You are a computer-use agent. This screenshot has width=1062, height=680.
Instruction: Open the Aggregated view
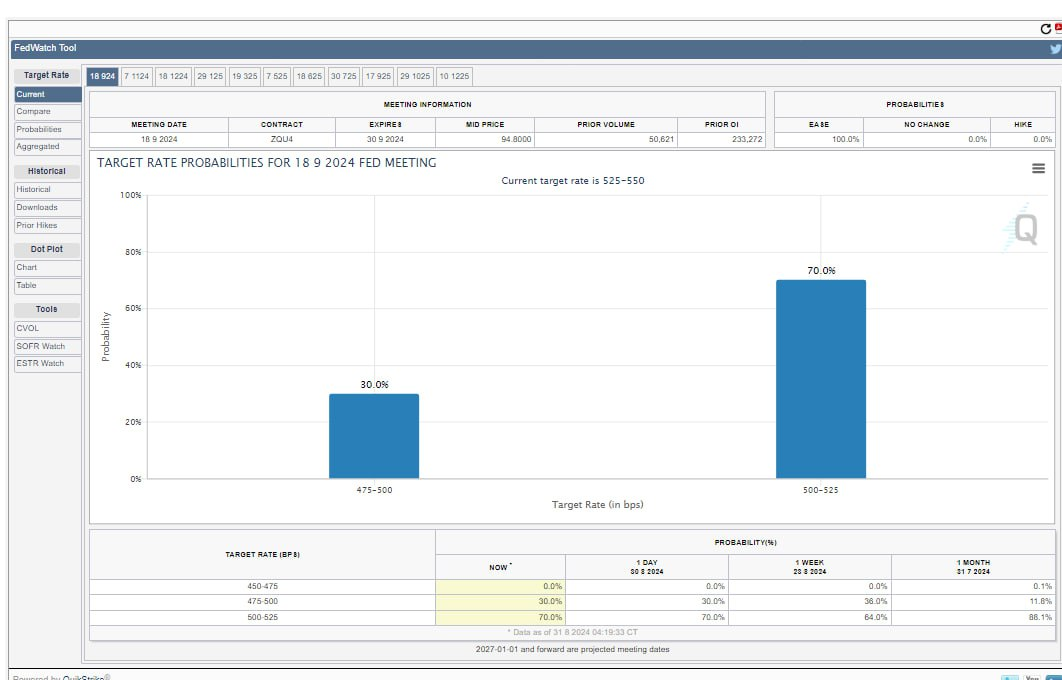47,147
